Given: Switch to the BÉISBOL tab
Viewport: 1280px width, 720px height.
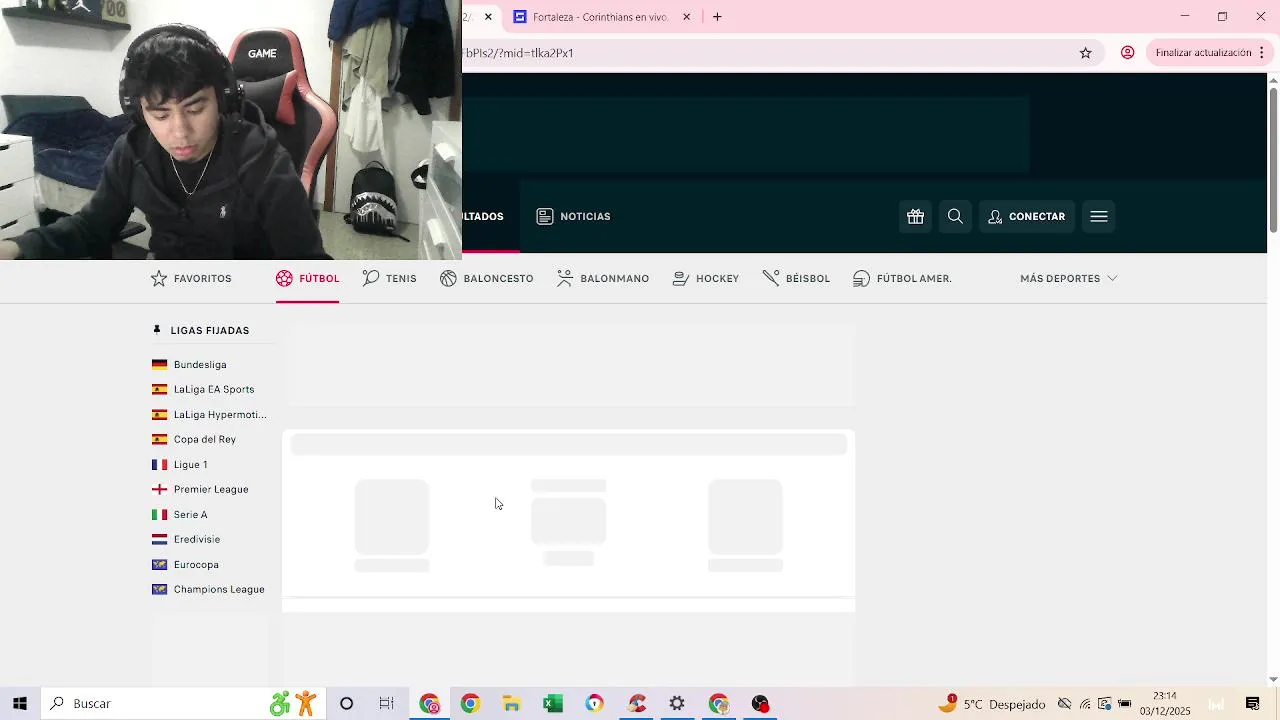Looking at the screenshot, I should point(796,278).
